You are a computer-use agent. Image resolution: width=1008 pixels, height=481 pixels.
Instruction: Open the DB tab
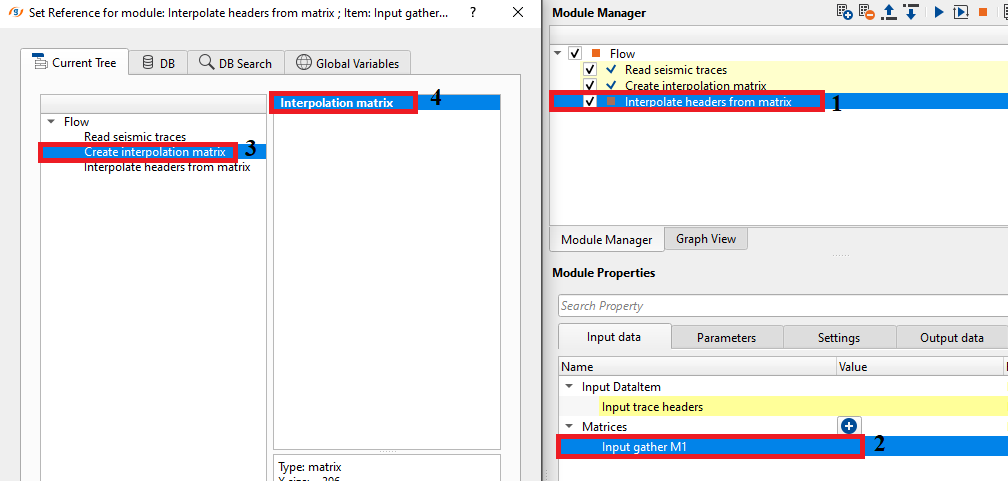click(x=158, y=63)
